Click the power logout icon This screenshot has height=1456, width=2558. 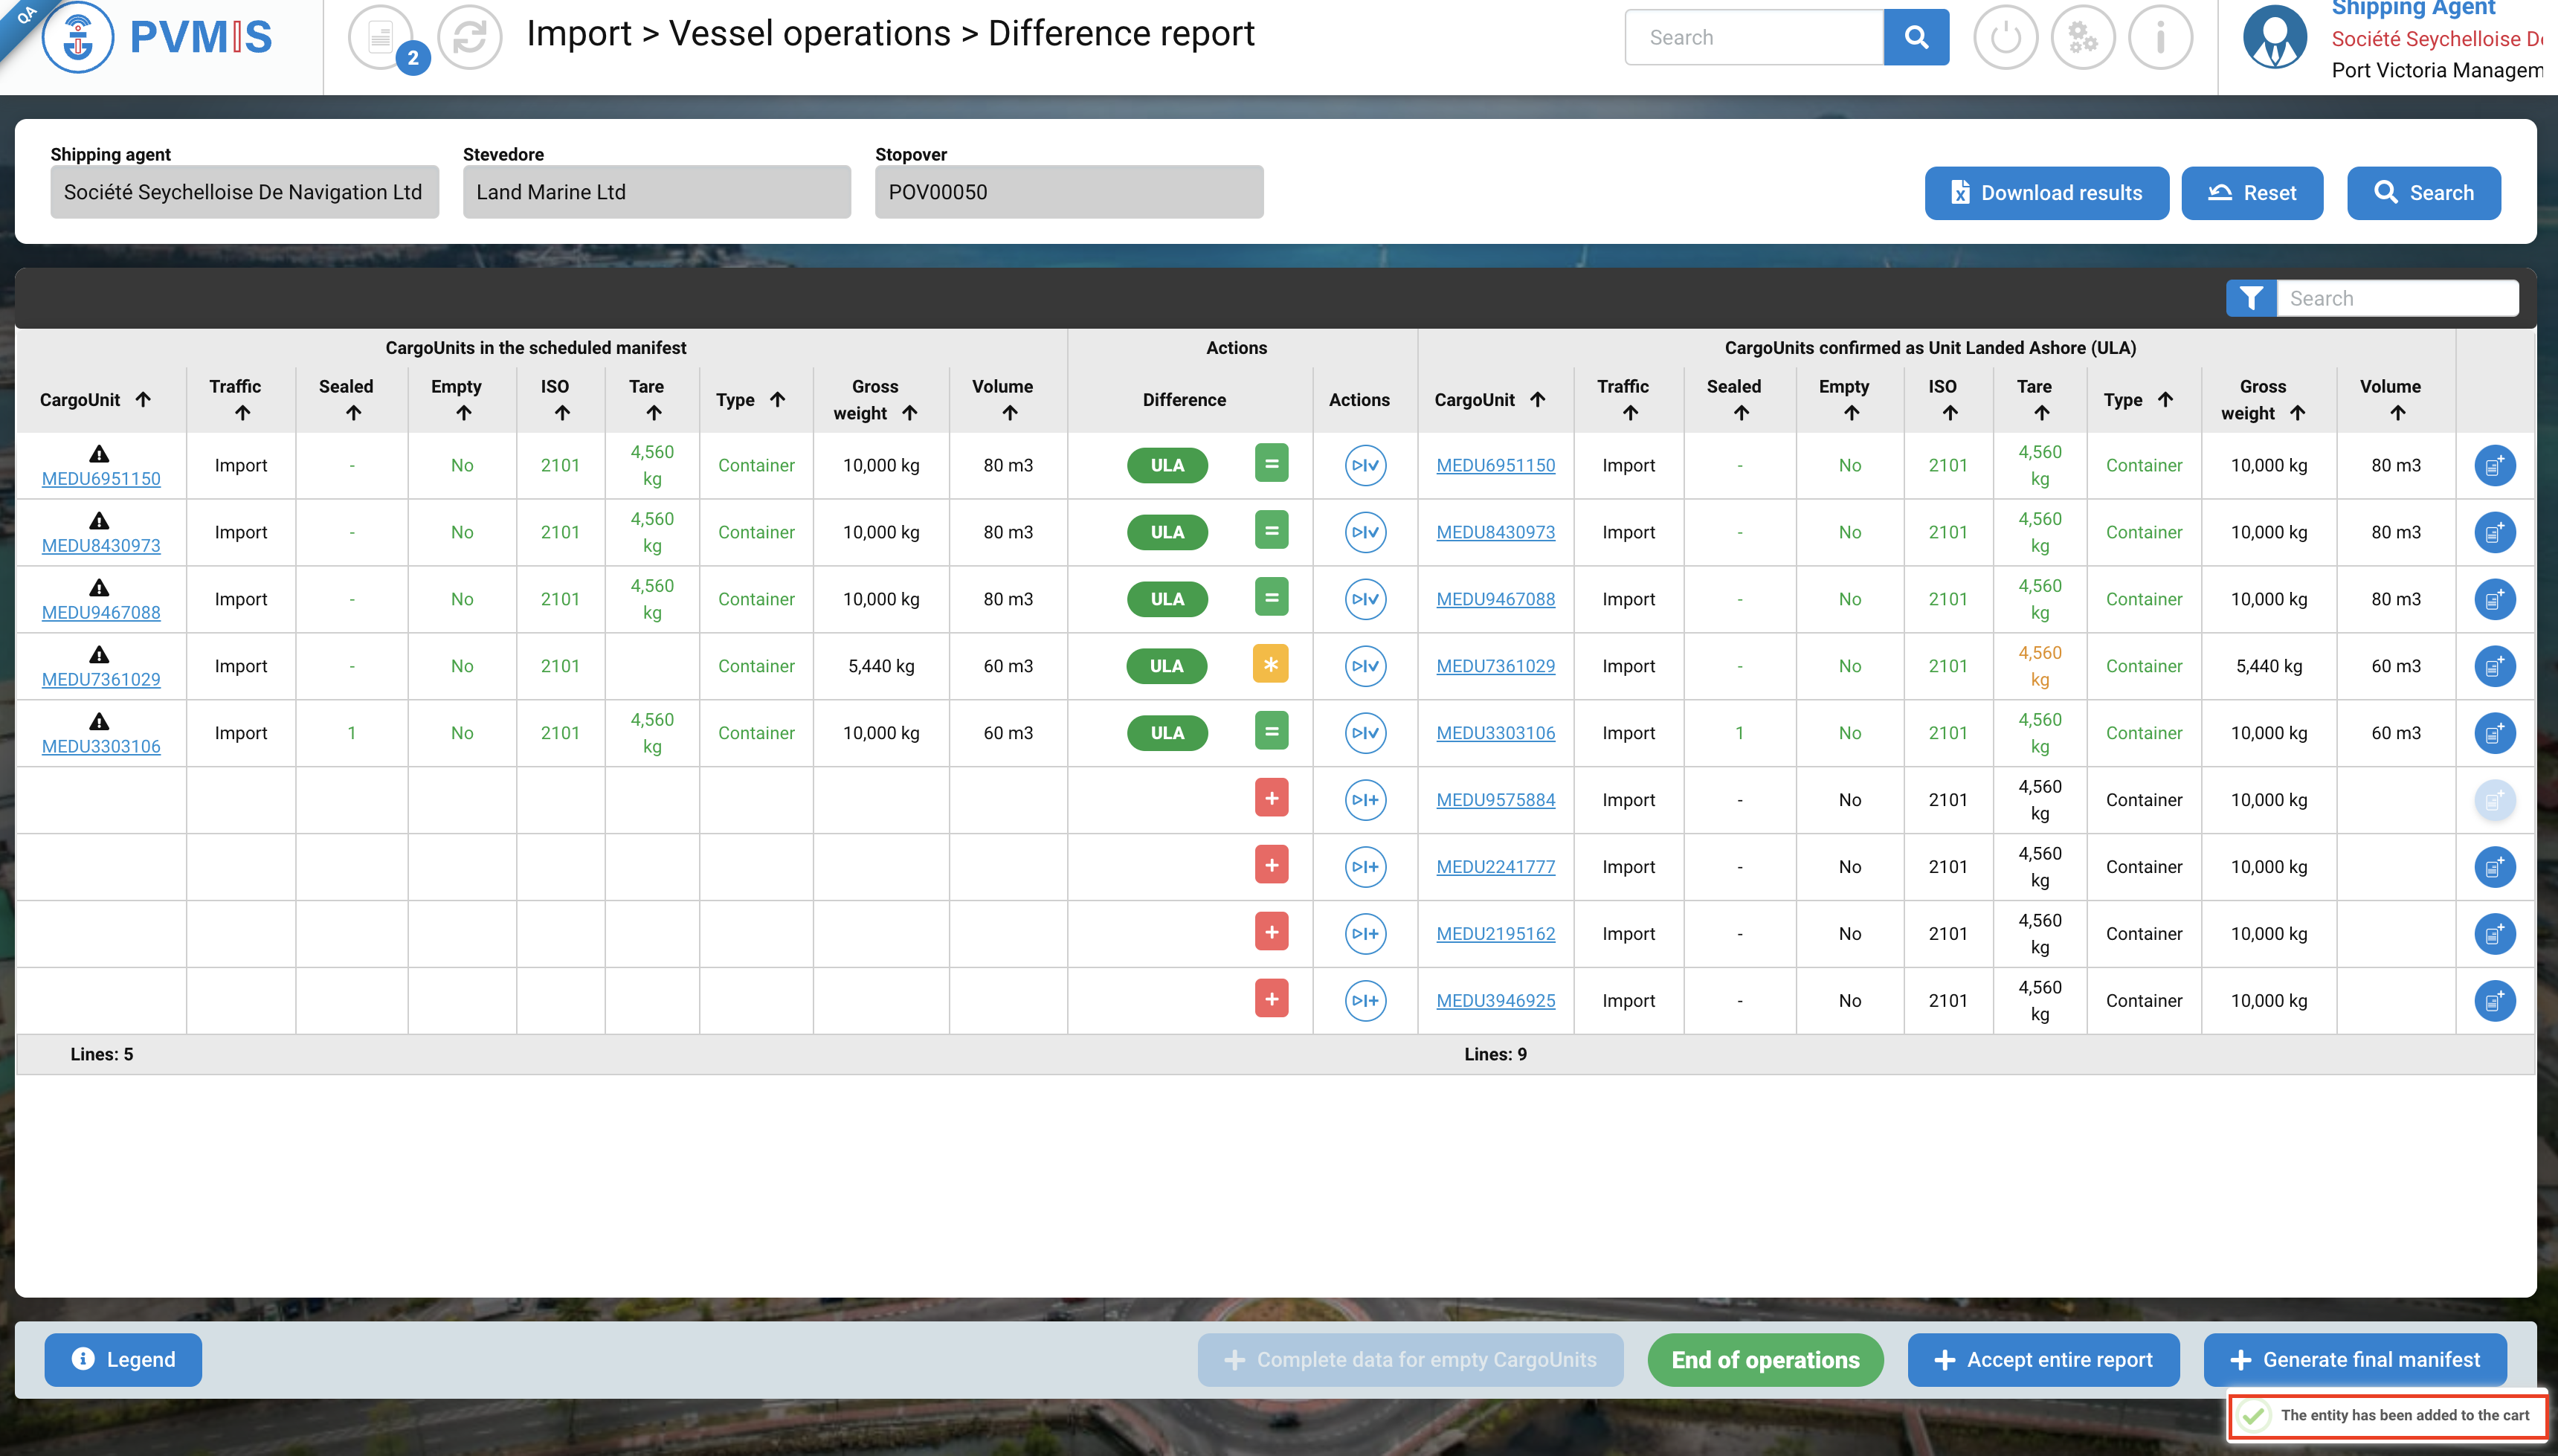(2005, 37)
